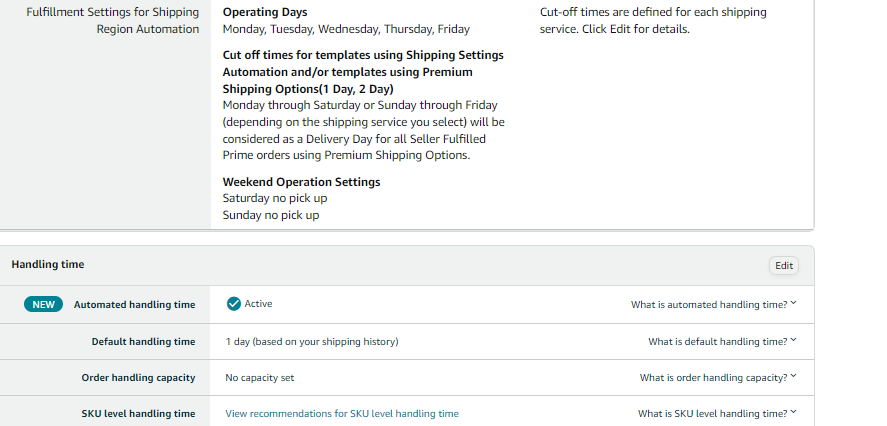
Task: Click the 'Automated handling time' row label
Action: (134, 304)
